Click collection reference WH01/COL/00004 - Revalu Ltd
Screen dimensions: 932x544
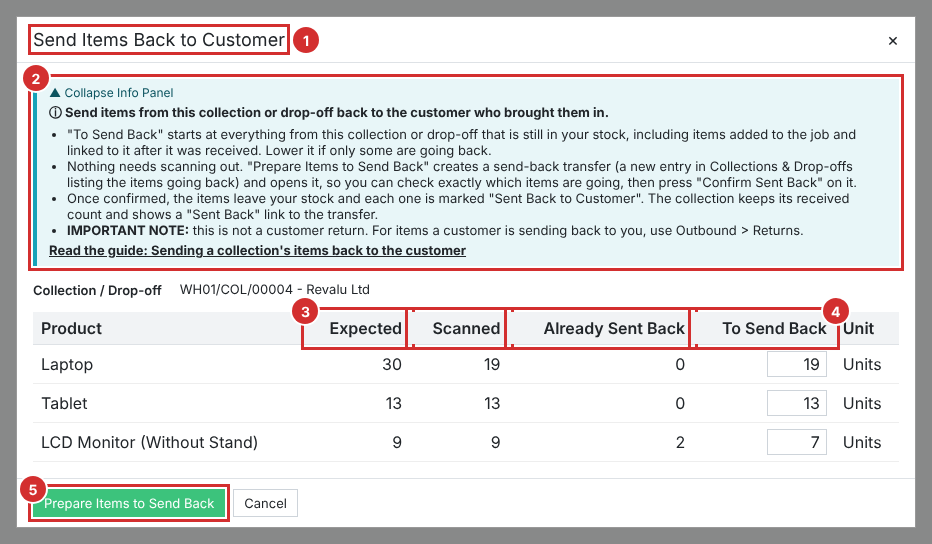click(x=275, y=290)
